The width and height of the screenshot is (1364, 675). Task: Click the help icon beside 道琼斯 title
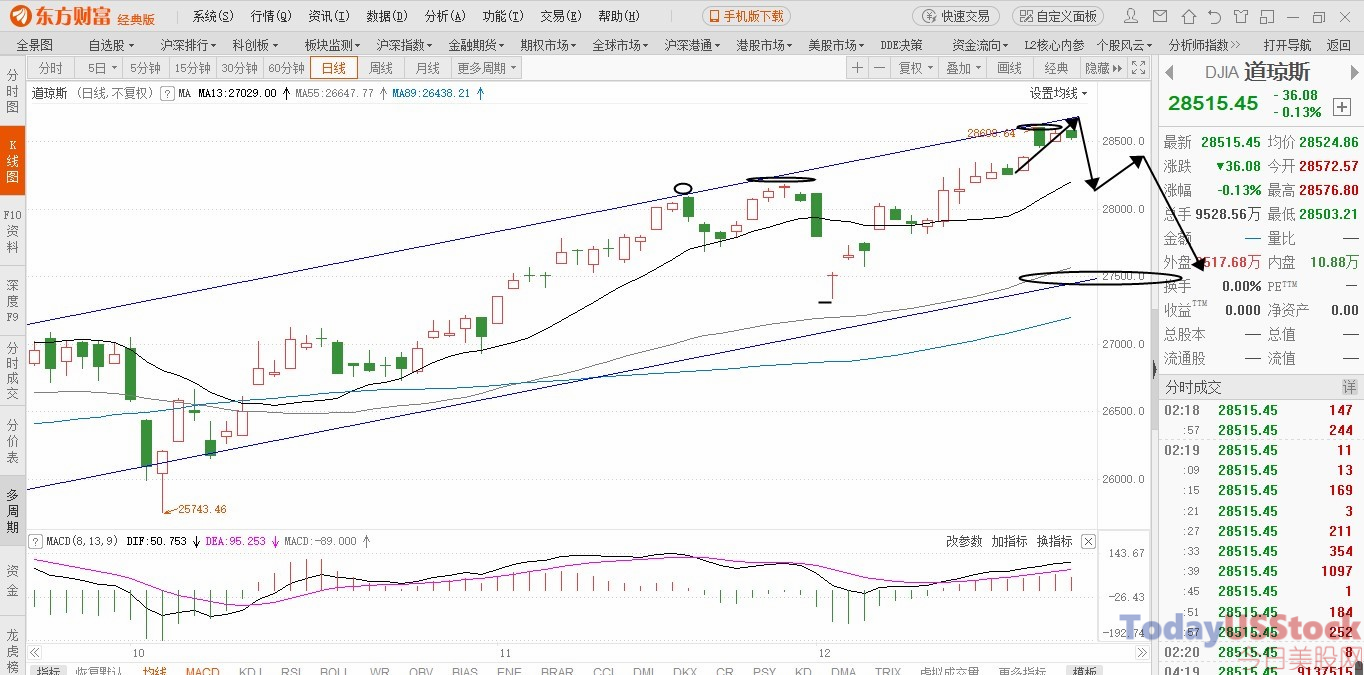tap(167, 93)
